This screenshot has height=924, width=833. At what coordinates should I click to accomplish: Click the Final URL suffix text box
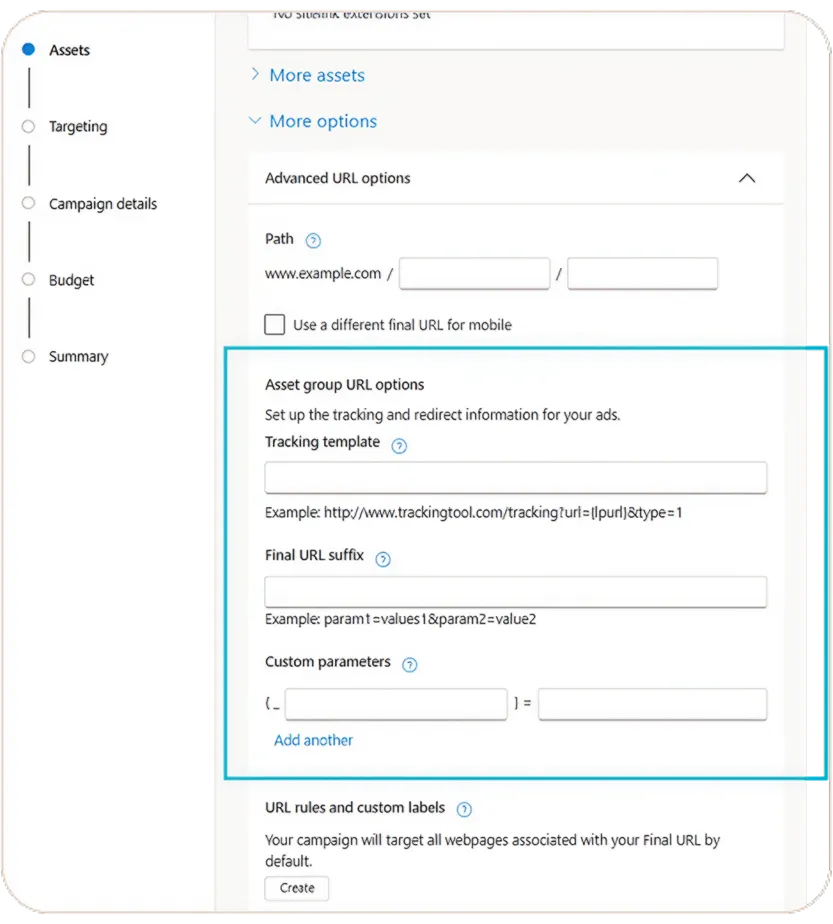point(515,591)
